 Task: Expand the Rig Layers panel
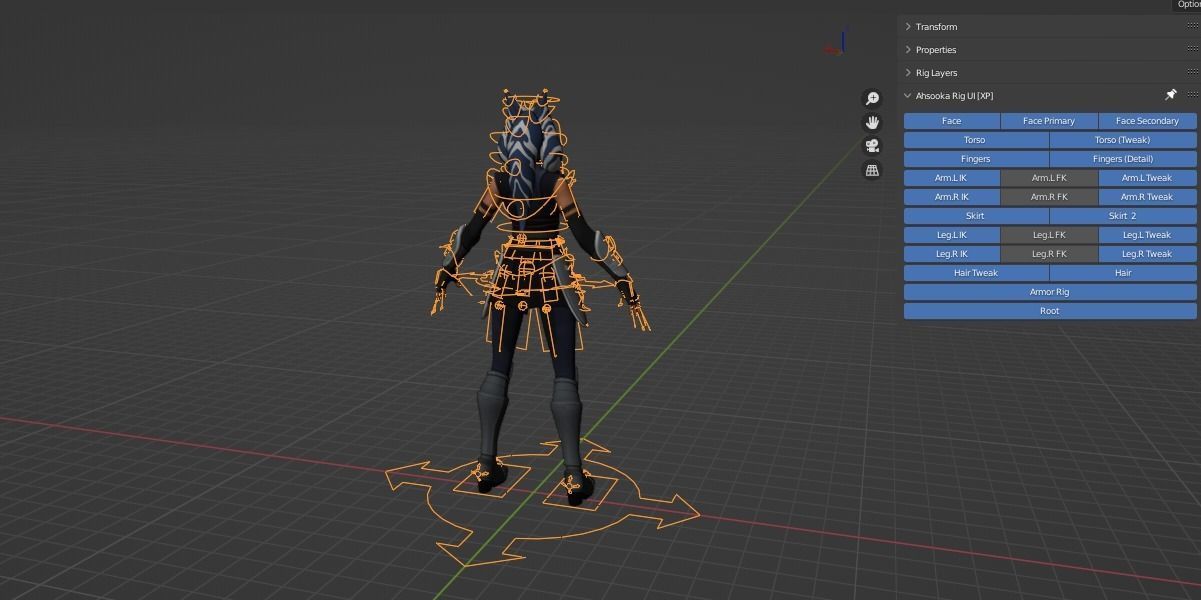908,73
